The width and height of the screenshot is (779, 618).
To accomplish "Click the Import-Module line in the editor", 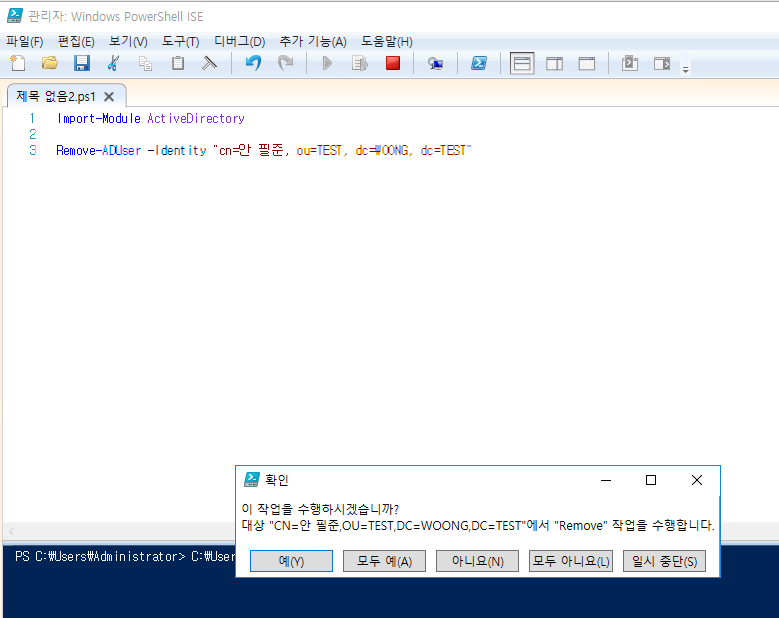I will [151, 119].
